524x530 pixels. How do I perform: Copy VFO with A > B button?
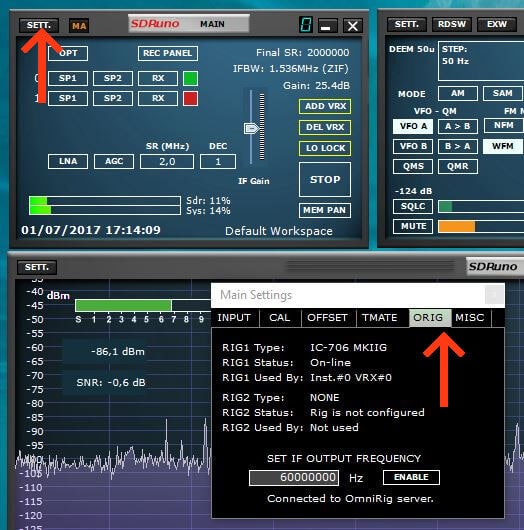point(458,126)
